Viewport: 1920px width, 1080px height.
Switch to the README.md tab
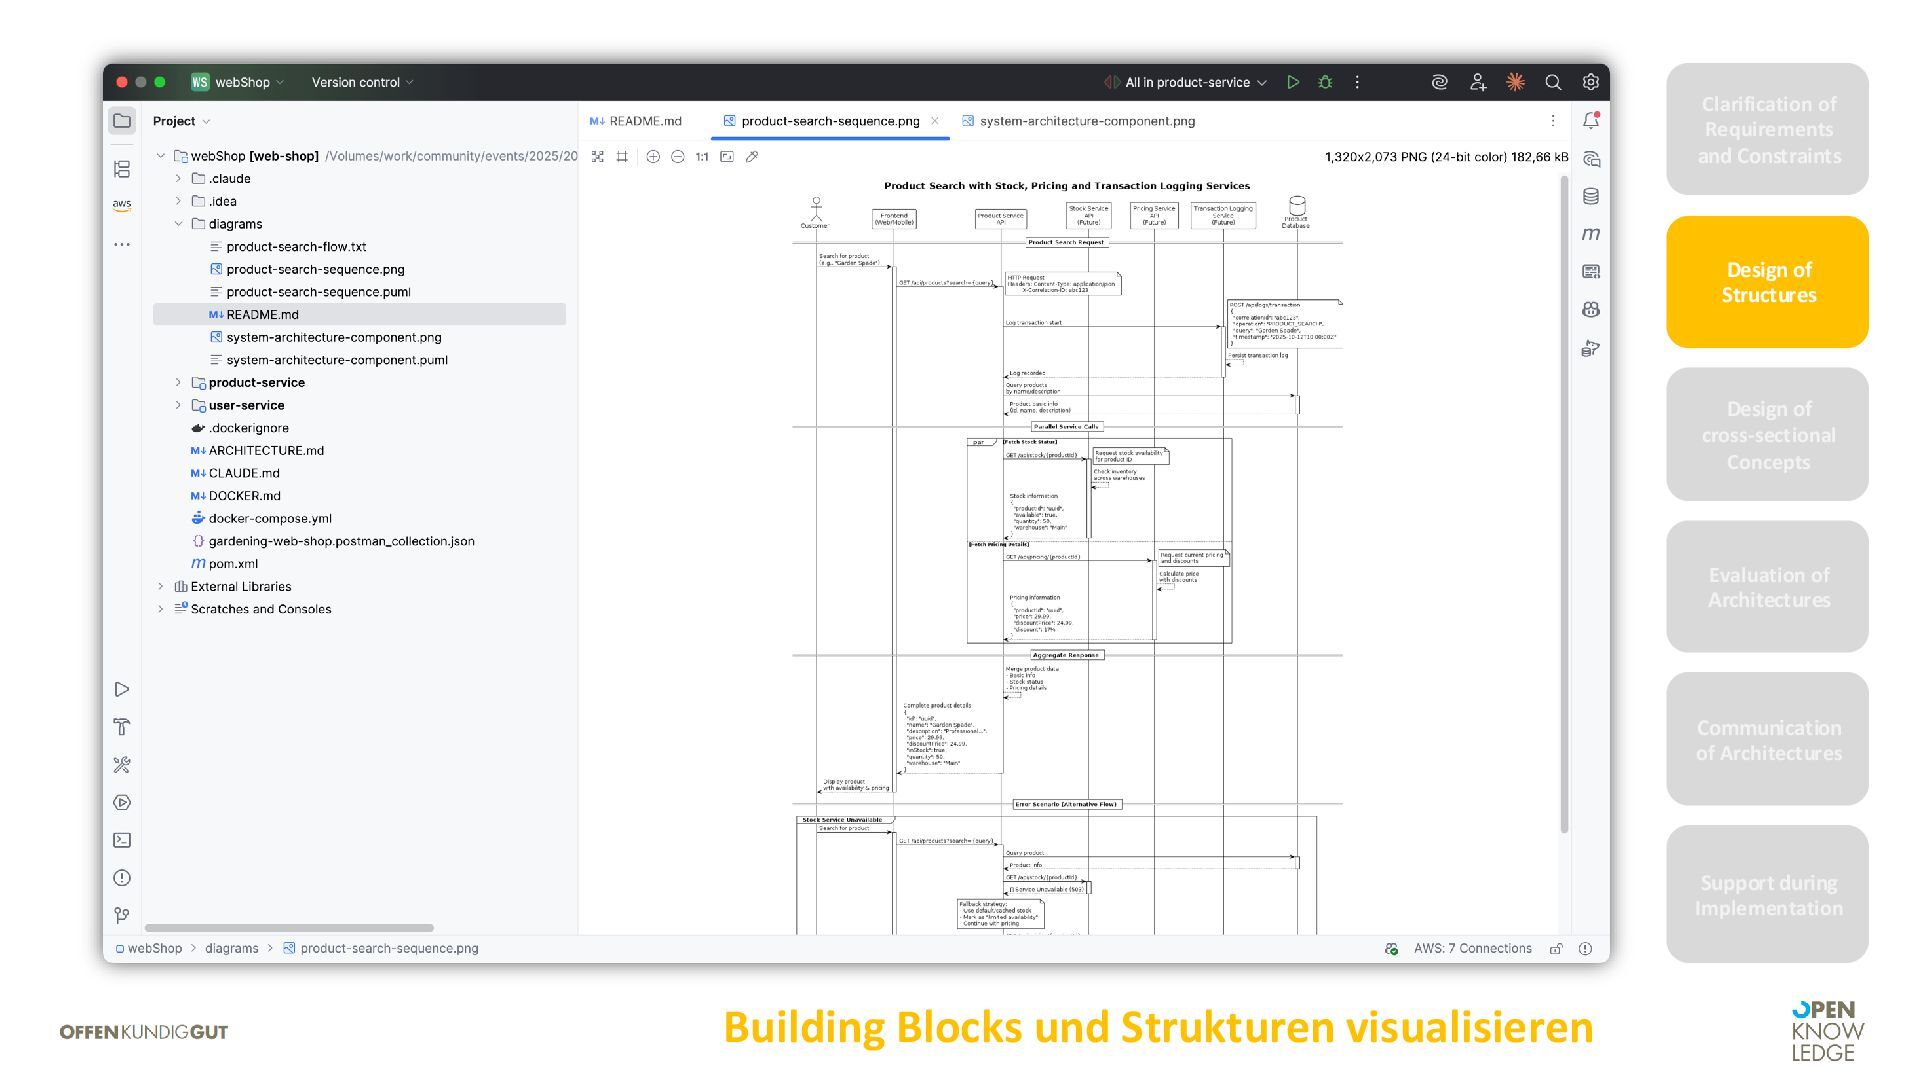636,121
